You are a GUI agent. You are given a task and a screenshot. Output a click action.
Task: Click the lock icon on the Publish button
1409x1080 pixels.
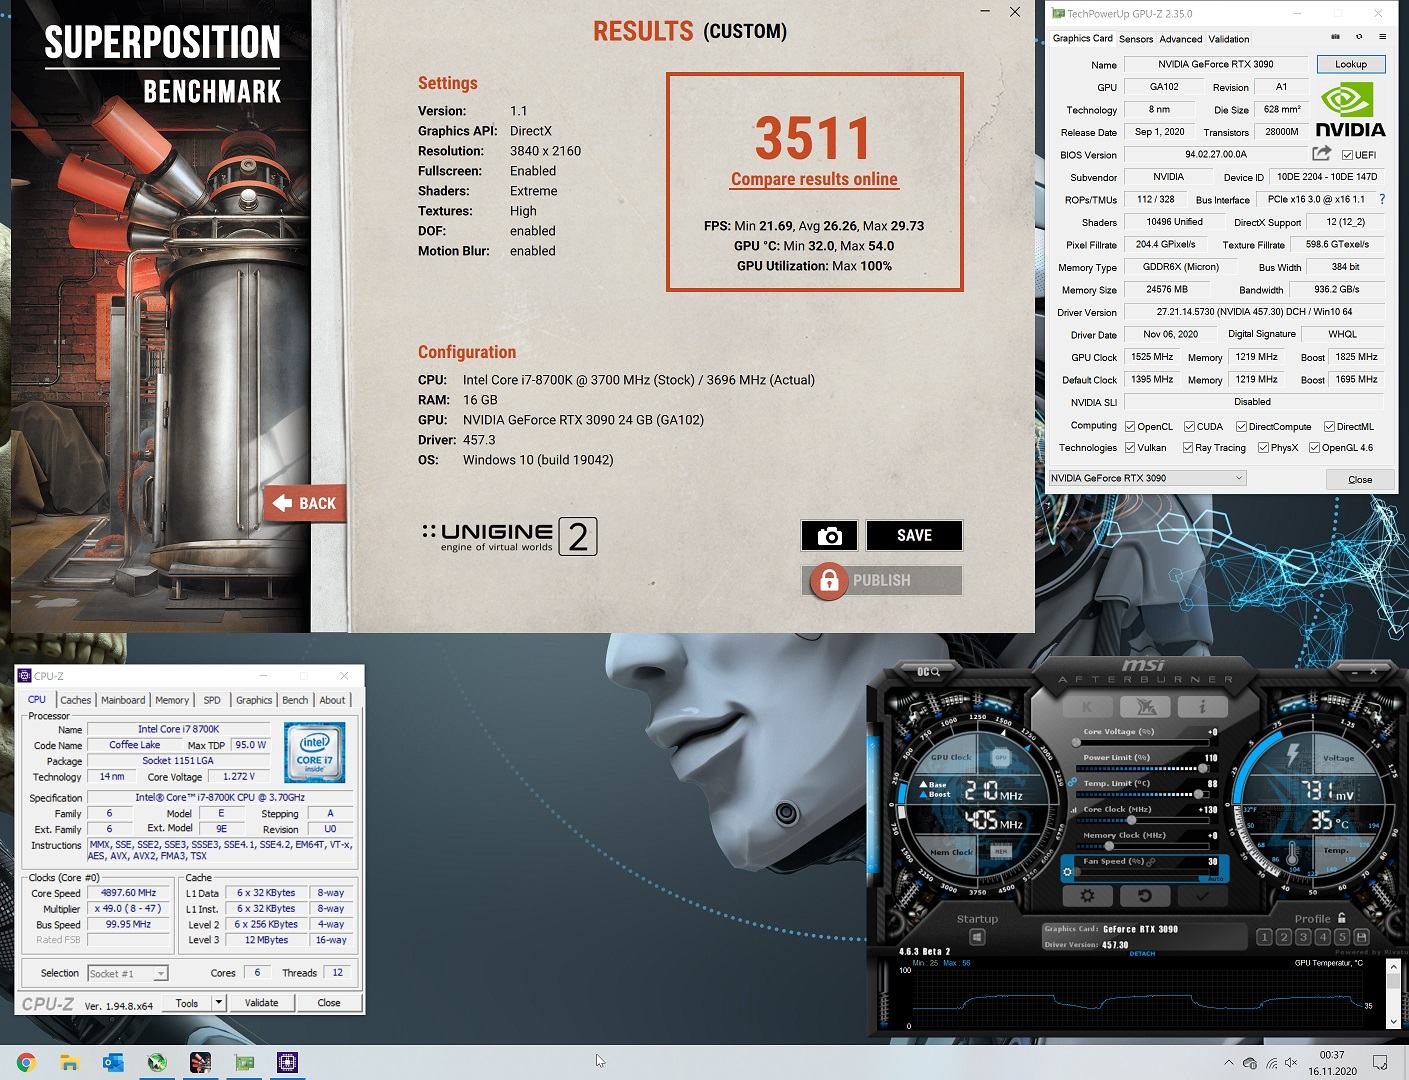(828, 581)
